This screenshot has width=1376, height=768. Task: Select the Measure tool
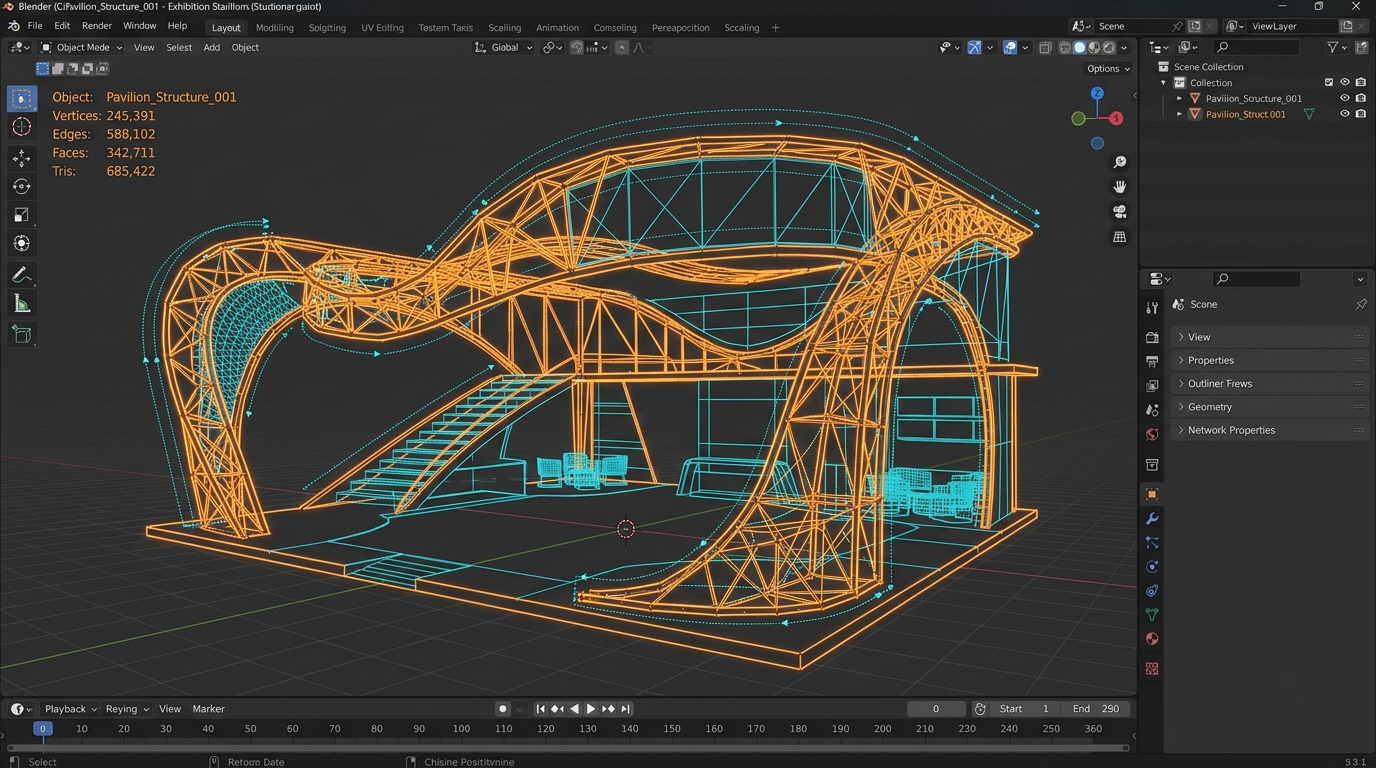(22, 304)
